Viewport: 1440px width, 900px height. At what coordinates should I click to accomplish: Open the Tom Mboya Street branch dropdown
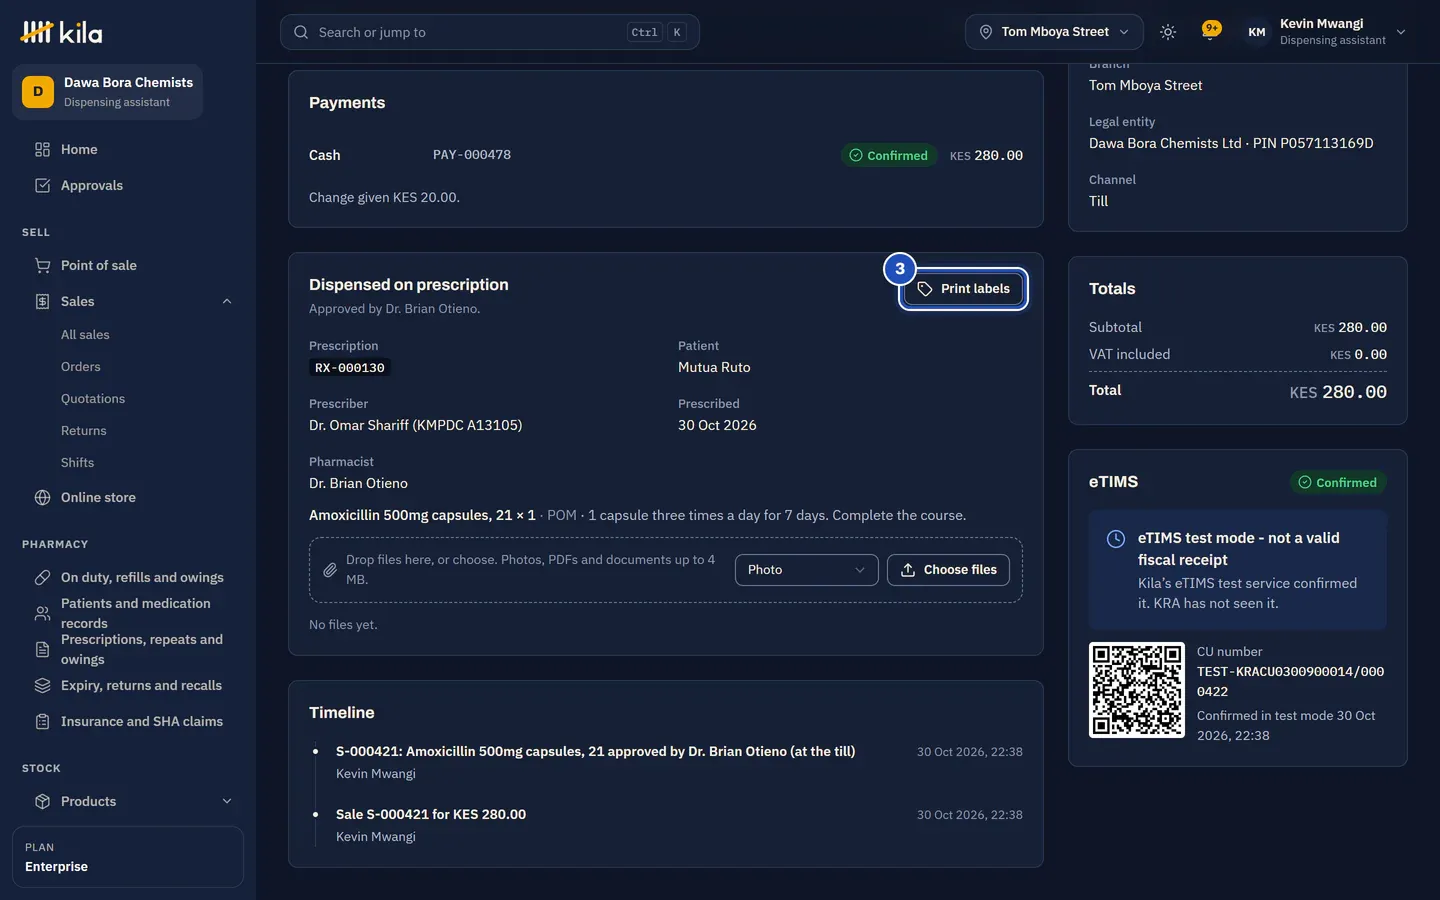coord(1054,32)
